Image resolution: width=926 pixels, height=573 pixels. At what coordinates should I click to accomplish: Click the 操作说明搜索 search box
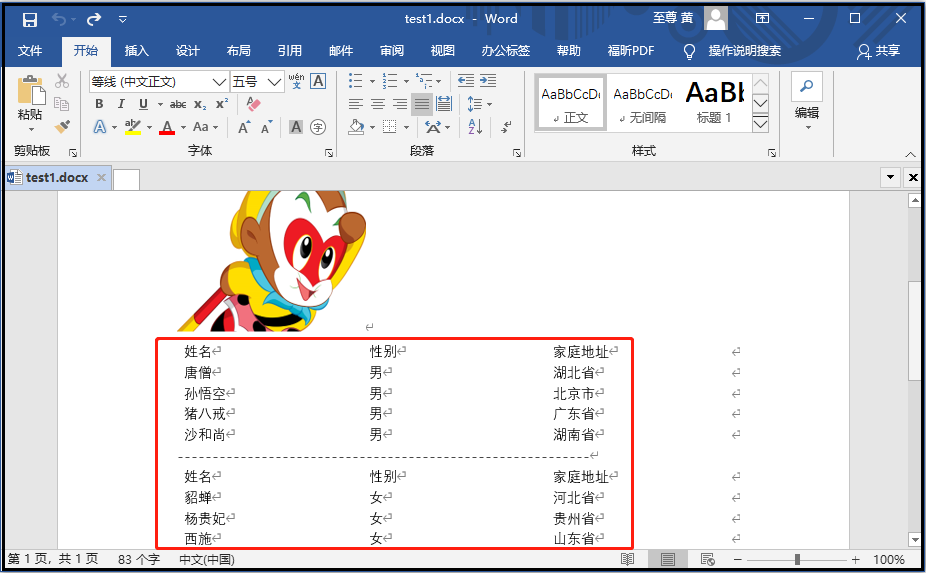(744, 51)
